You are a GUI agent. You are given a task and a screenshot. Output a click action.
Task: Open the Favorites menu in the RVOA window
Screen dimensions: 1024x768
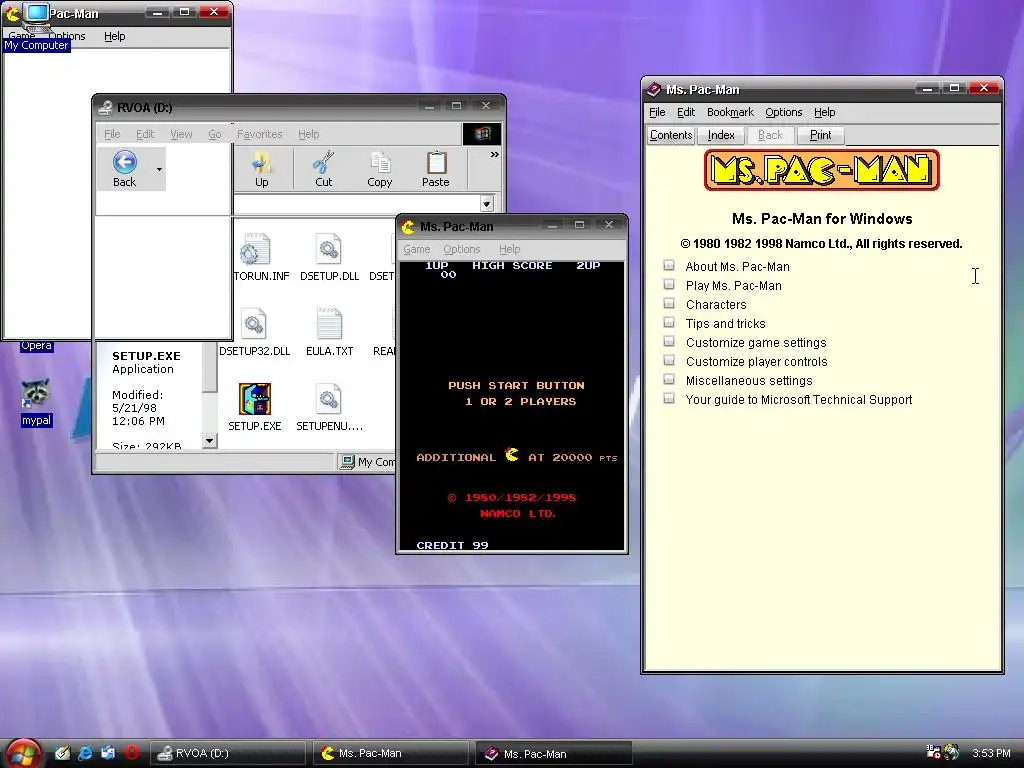259,134
